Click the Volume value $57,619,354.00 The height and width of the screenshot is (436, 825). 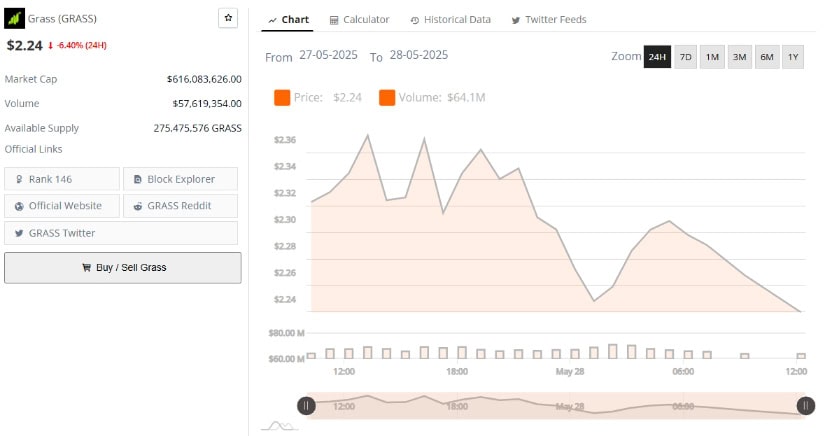(x=207, y=104)
